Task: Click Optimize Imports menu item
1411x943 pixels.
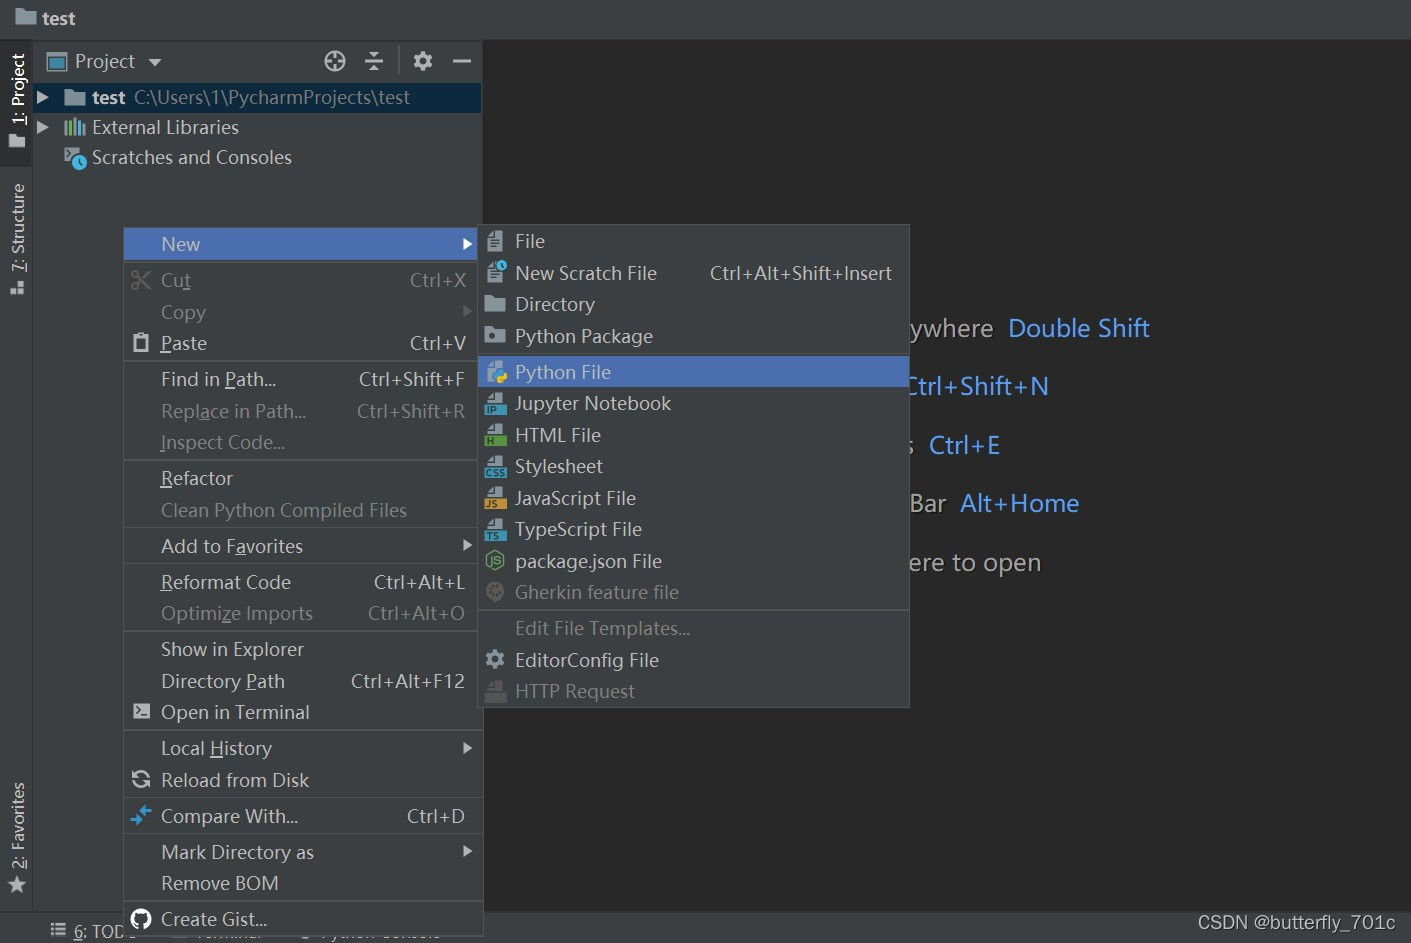Action: (301, 613)
